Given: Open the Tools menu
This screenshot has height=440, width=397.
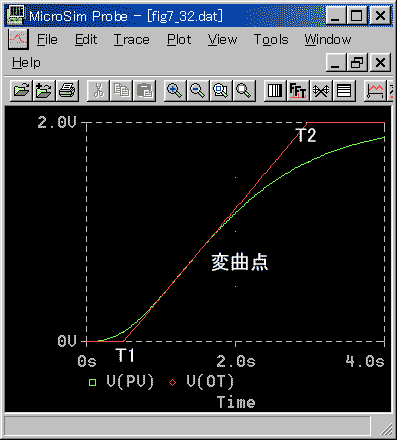Looking at the screenshot, I should [x=271, y=40].
